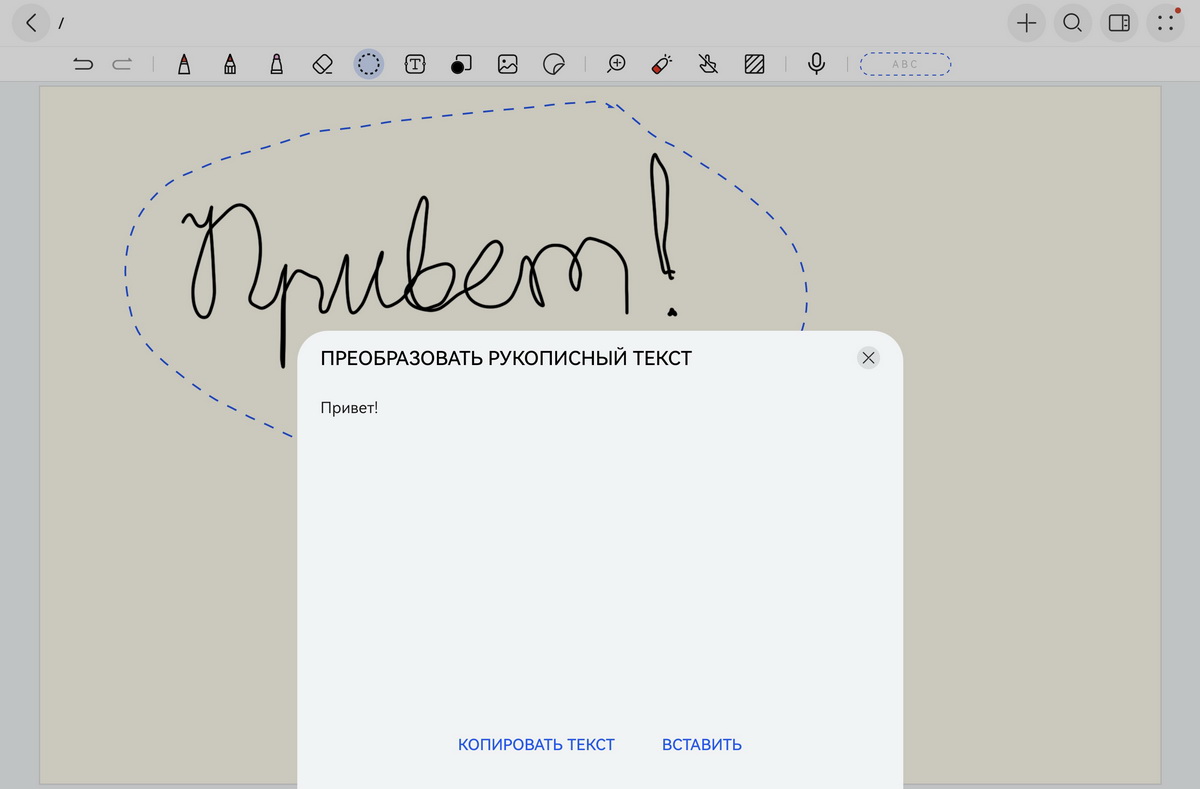
Task: Insert an image with the picture tool
Action: coord(508,65)
